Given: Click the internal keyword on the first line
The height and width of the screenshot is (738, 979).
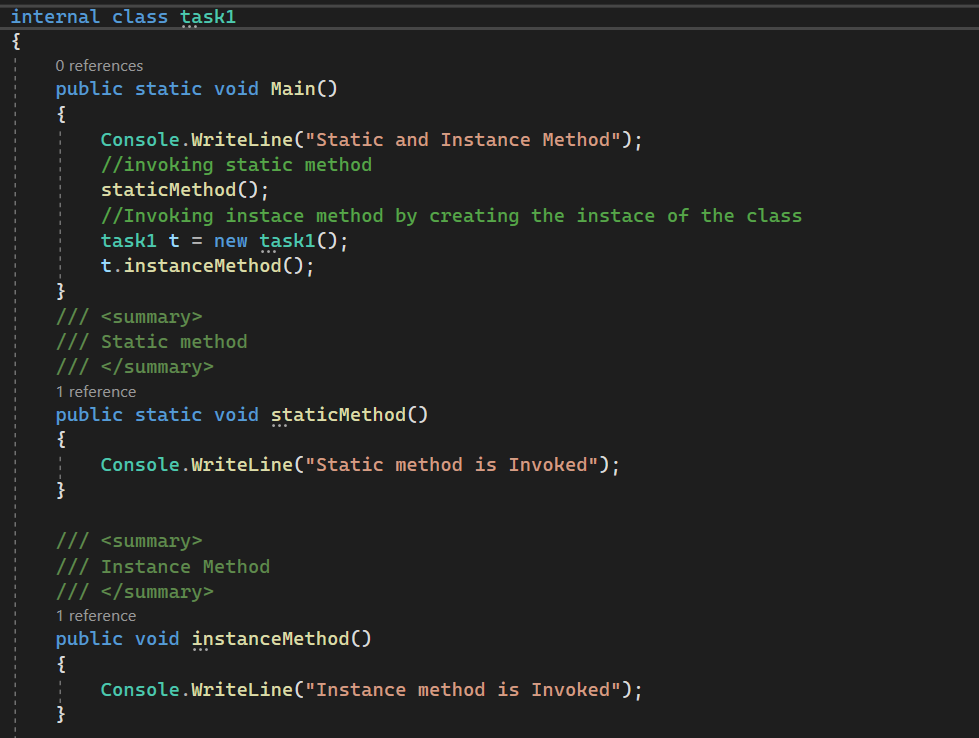Looking at the screenshot, I should 55,16.
